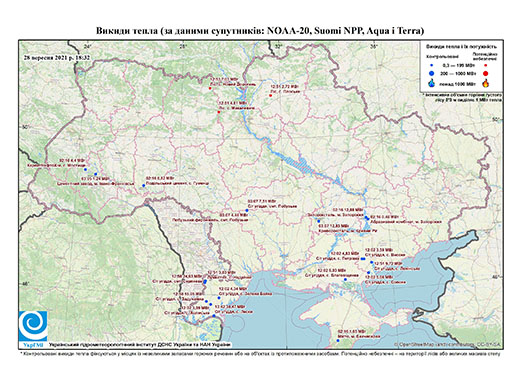Select the blue marker in southern Crimea
The height and width of the screenshot is (368, 520).
(338, 340)
